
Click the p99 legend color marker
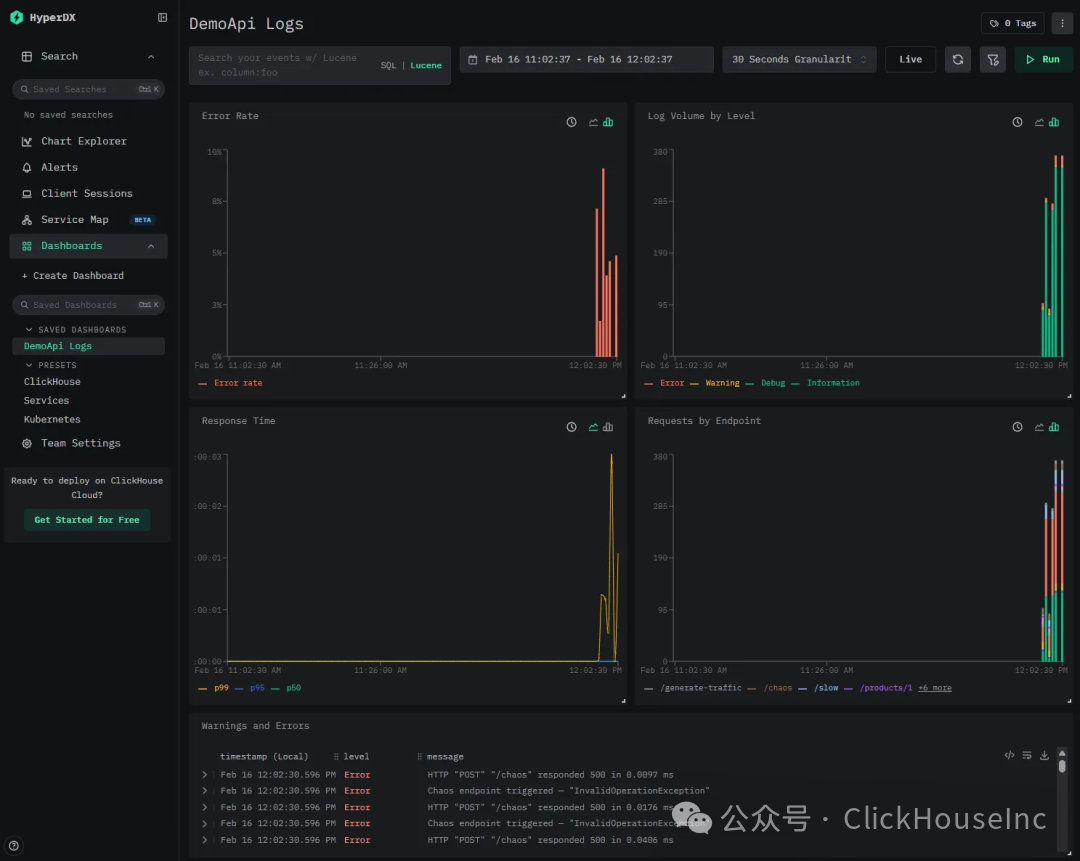click(x=202, y=688)
